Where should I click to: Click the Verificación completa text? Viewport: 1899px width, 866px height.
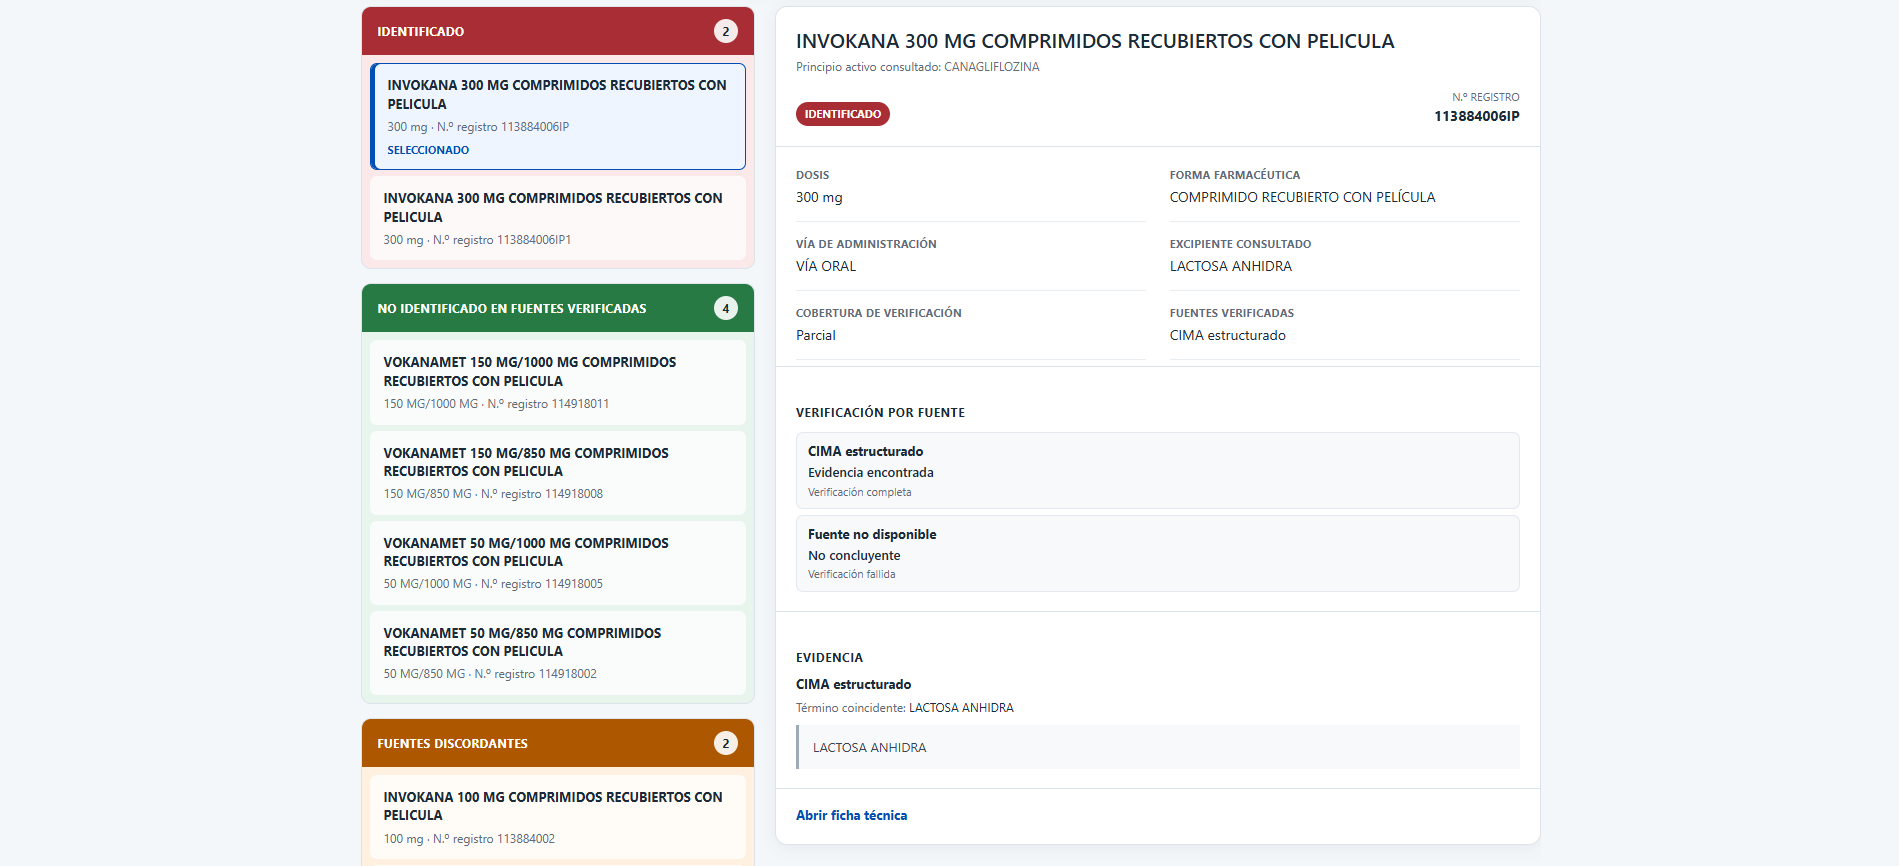(x=860, y=492)
